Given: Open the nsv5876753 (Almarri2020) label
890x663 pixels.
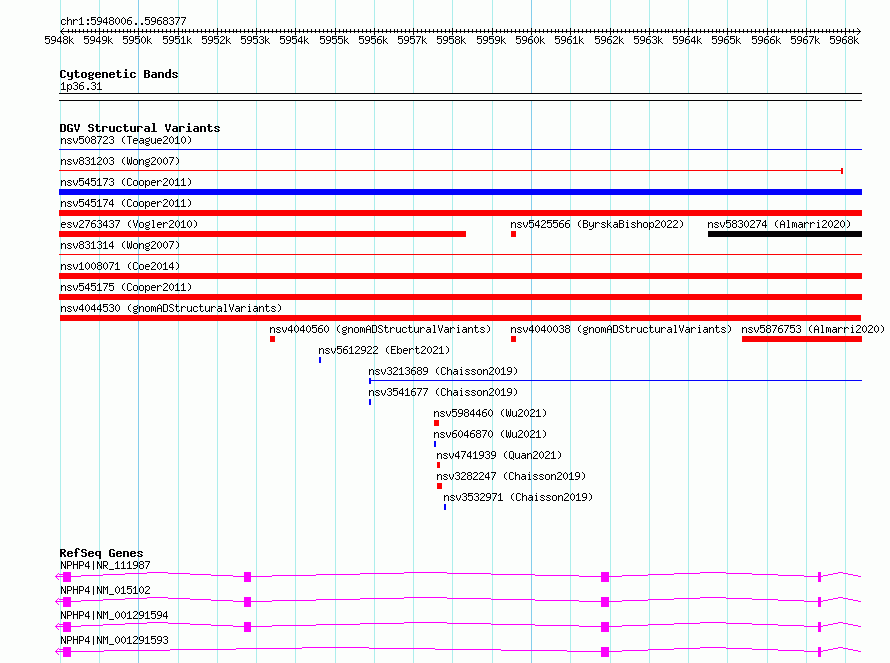Looking at the screenshot, I should pyautogui.click(x=813, y=329).
